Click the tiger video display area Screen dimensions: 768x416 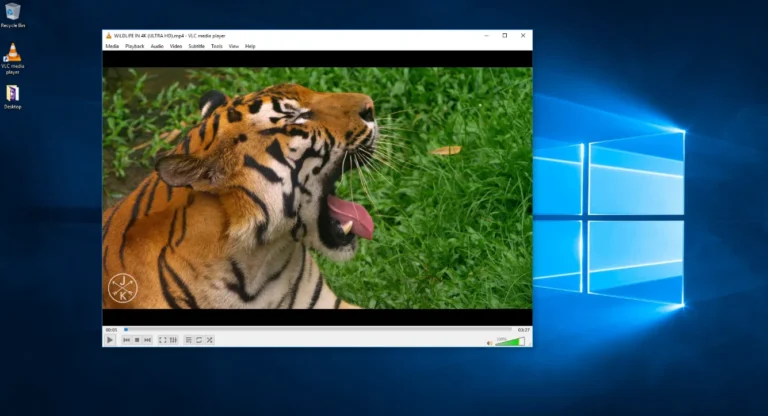pyautogui.click(x=317, y=188)
